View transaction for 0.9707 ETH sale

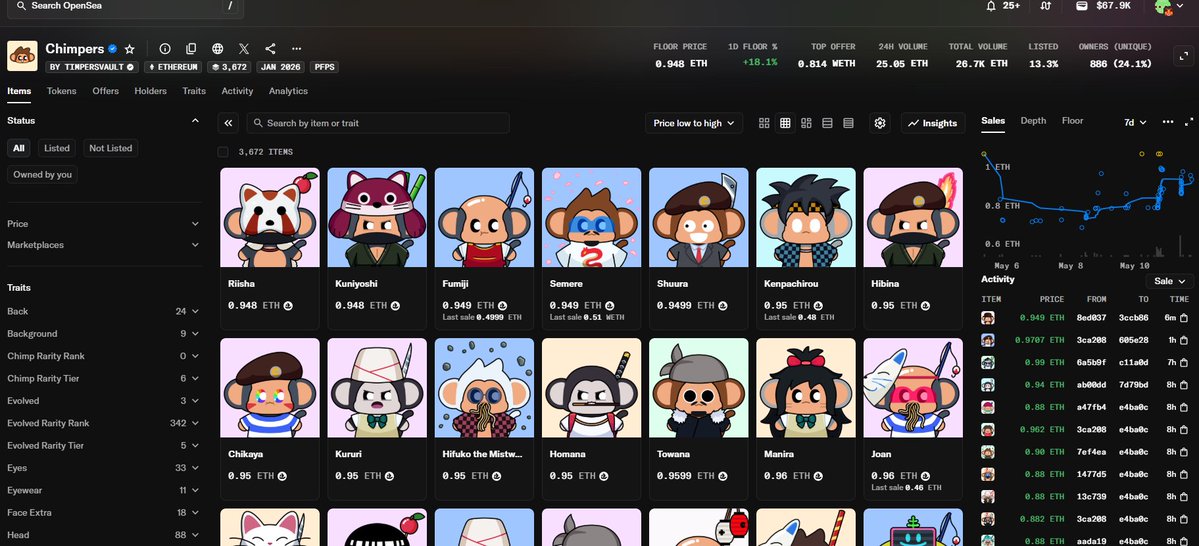pyautogui.click(x=1184, y=340)
